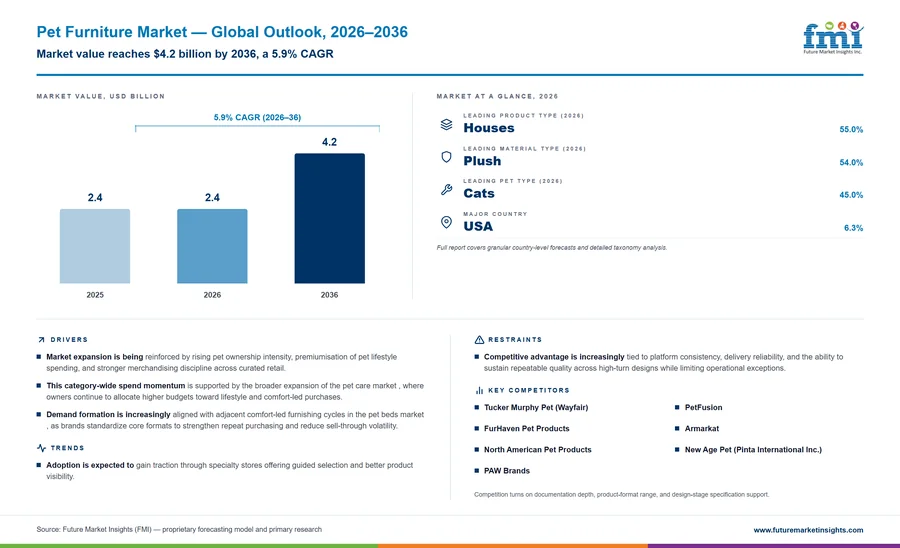The height and width of the screenshot is (548, 900).
Task: Click 'Adoption is expected to' bullet
Action: pos(230,471)
